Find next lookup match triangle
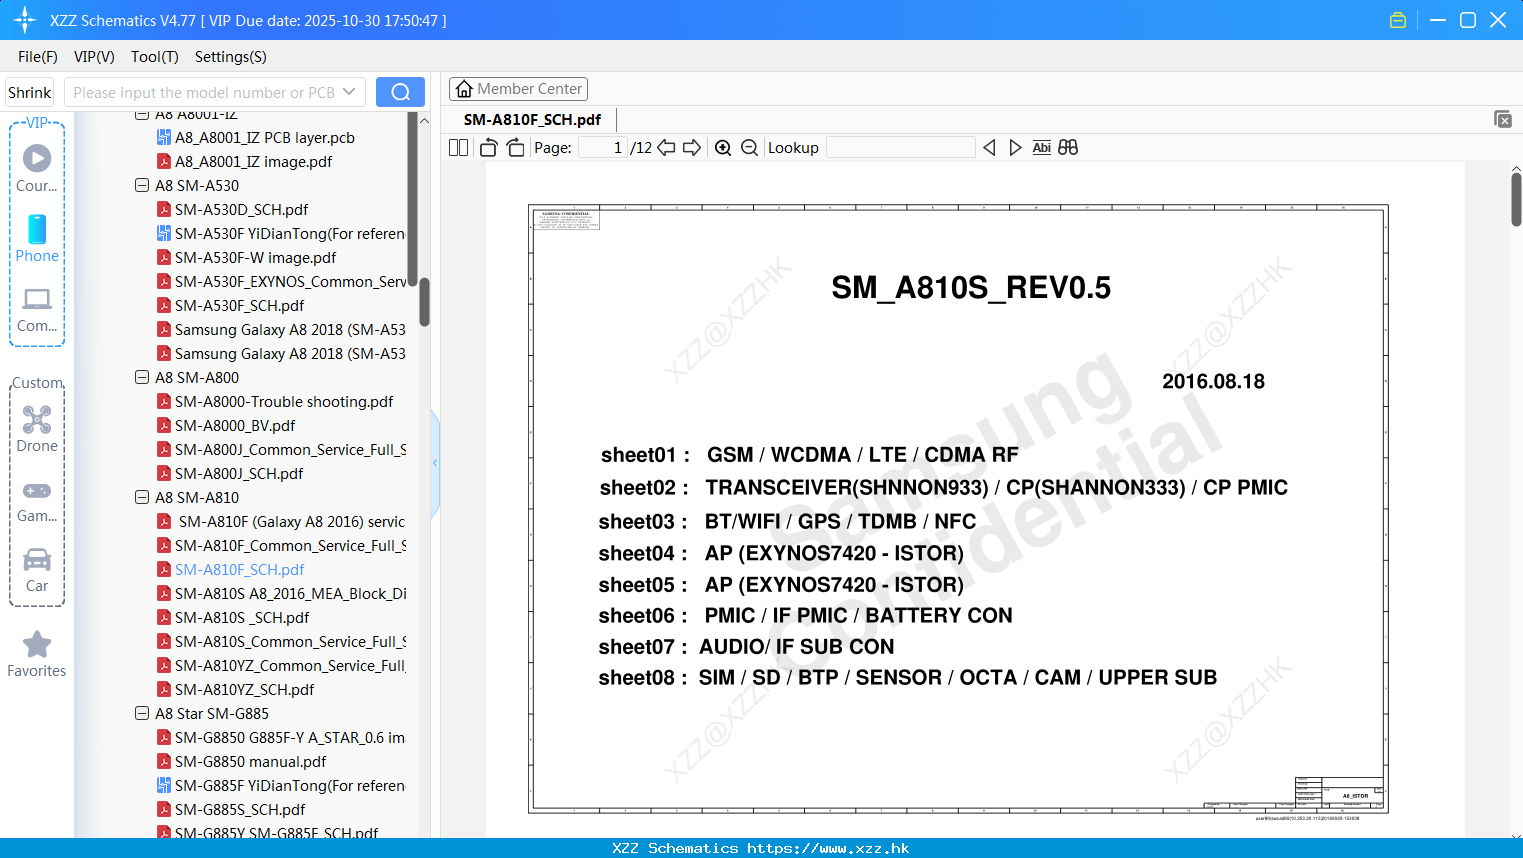The width and height of the screenshot is (1523, 858). 1015,148
